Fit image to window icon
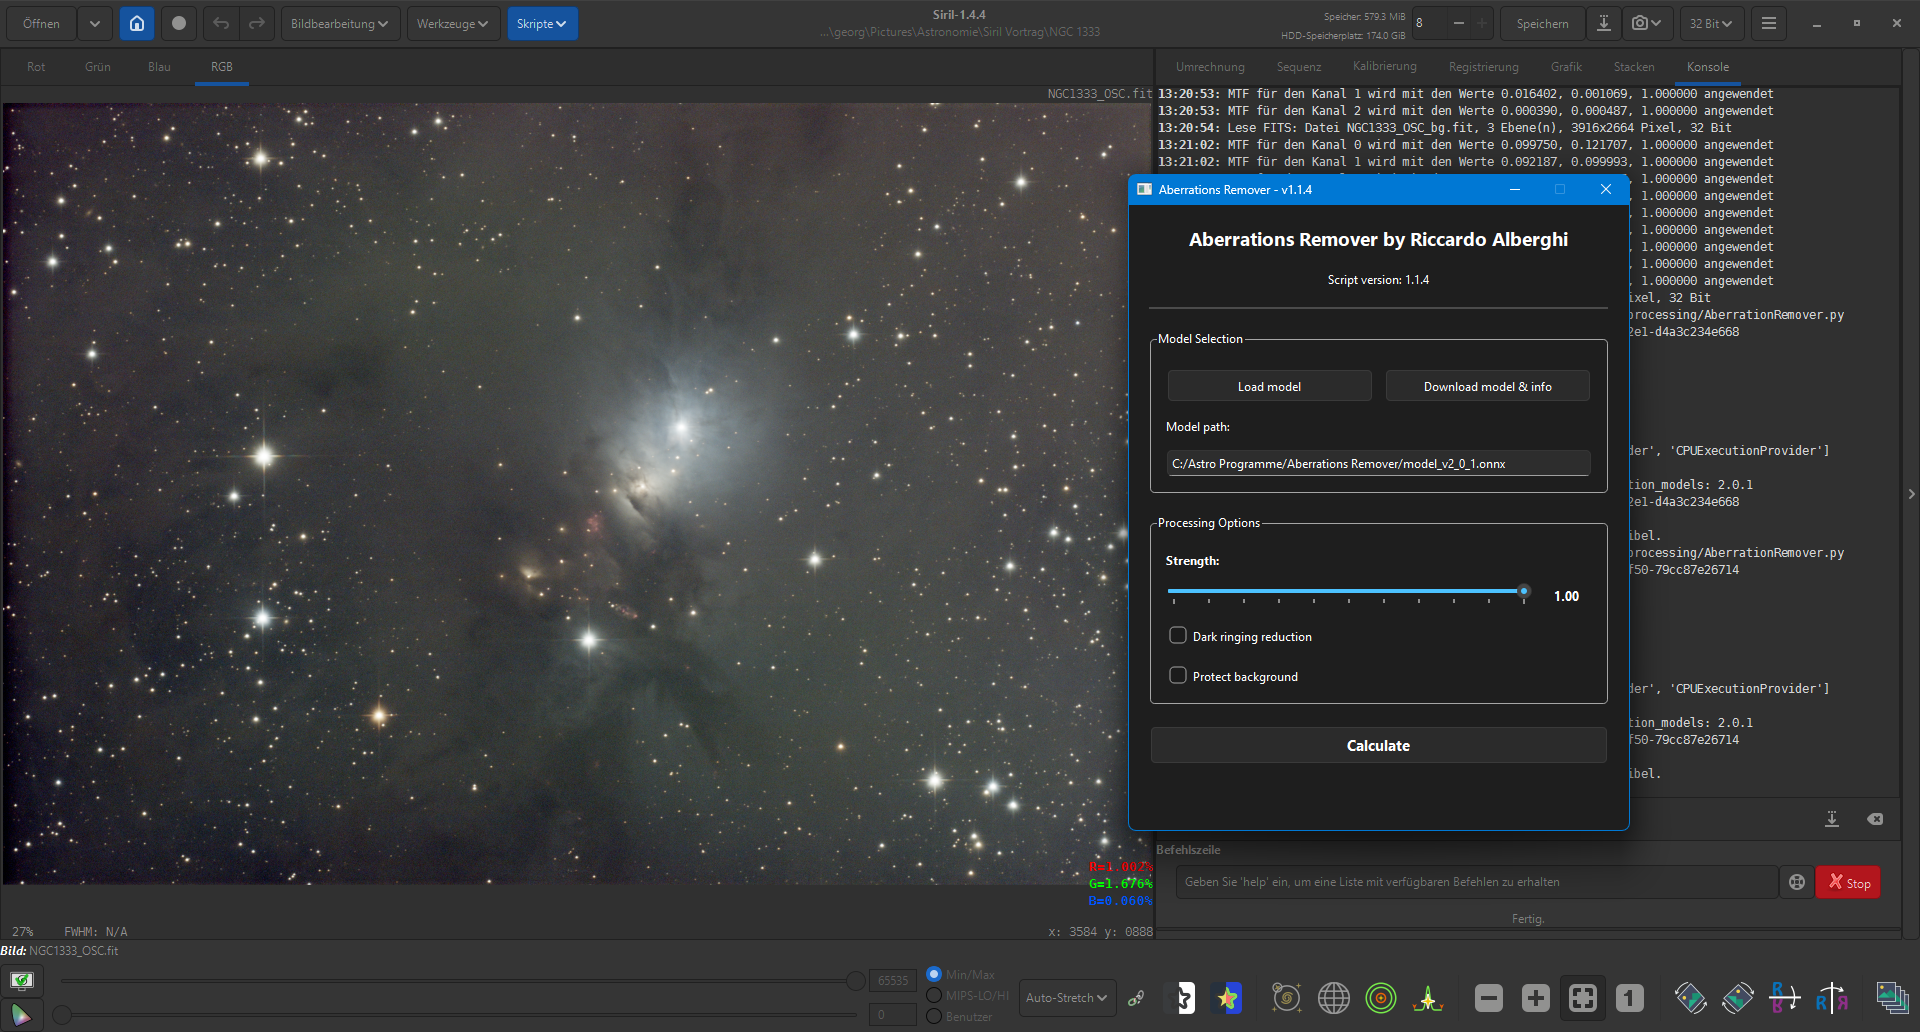The height and width of the screenshot is (1032, 1920). (x=1583, y=998)
